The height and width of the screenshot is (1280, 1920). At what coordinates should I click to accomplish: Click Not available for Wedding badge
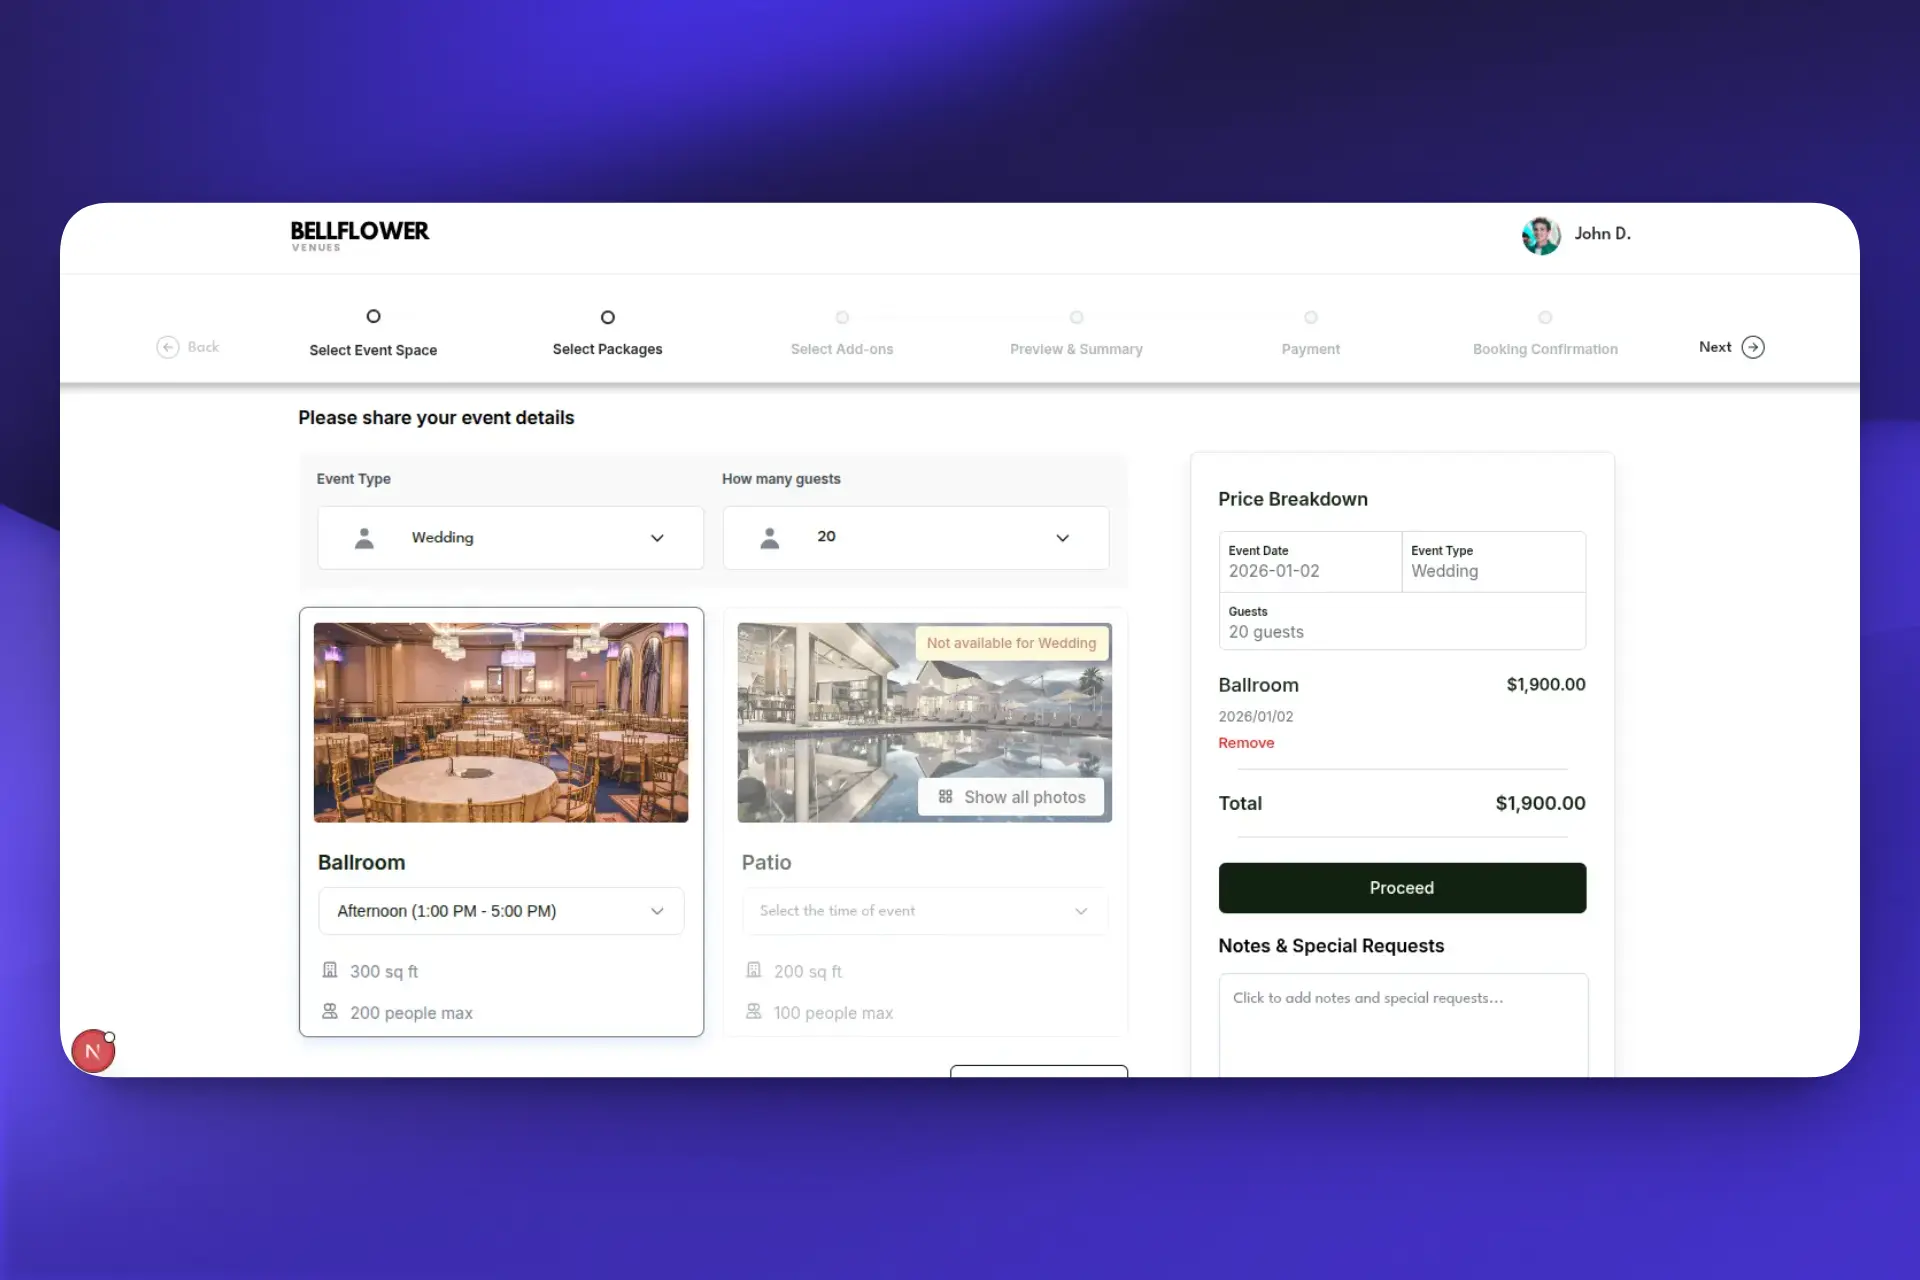pos(1011,643)
